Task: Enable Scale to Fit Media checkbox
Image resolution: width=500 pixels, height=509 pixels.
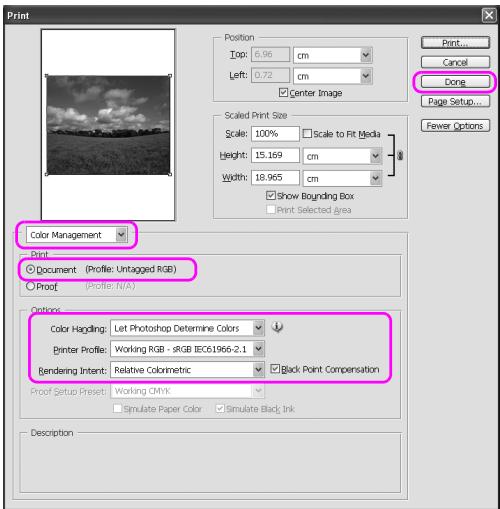Action: (x=307, y=134)
